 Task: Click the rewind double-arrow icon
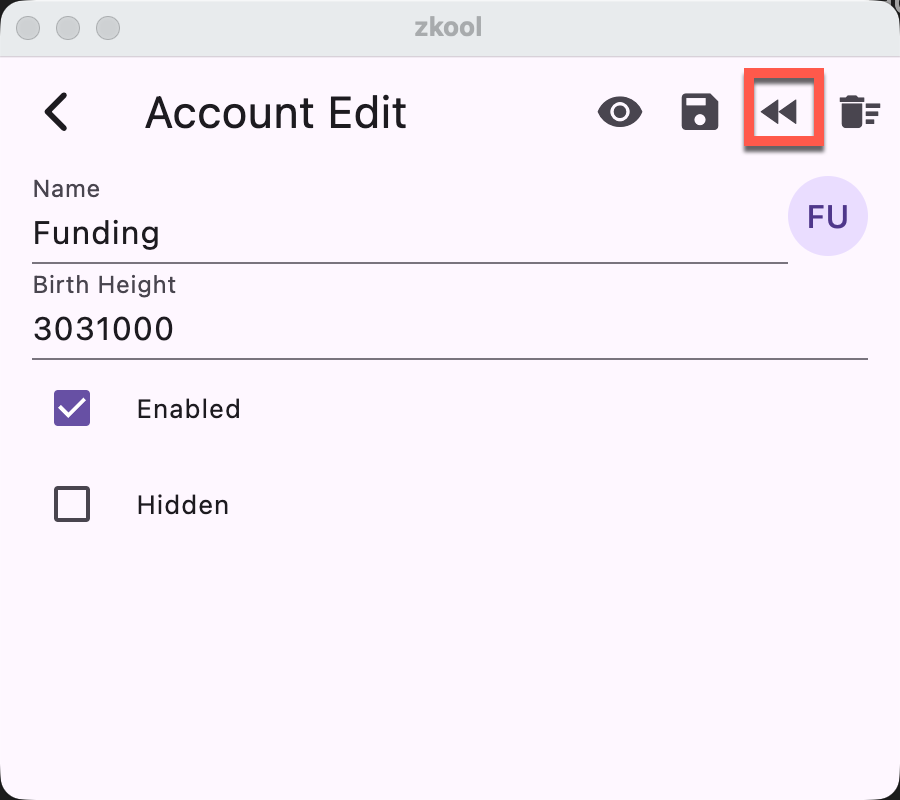tap(780, 112)
